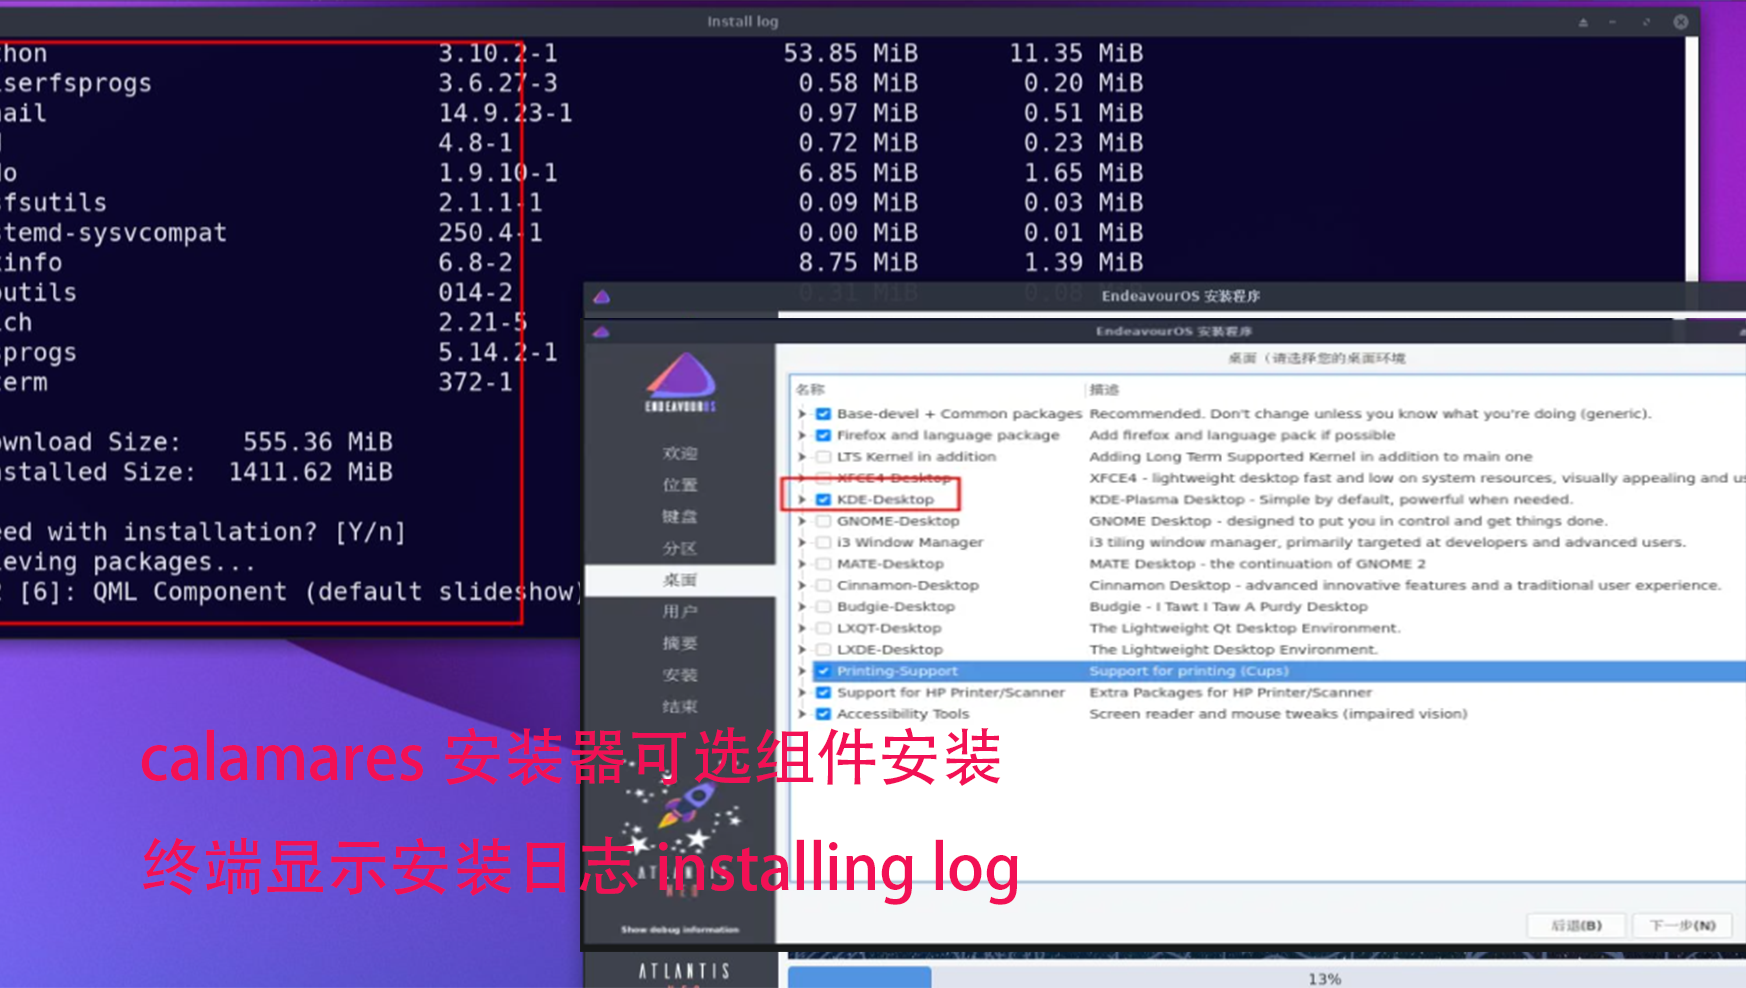Expand the Printing-Support group

coord(802,671)
